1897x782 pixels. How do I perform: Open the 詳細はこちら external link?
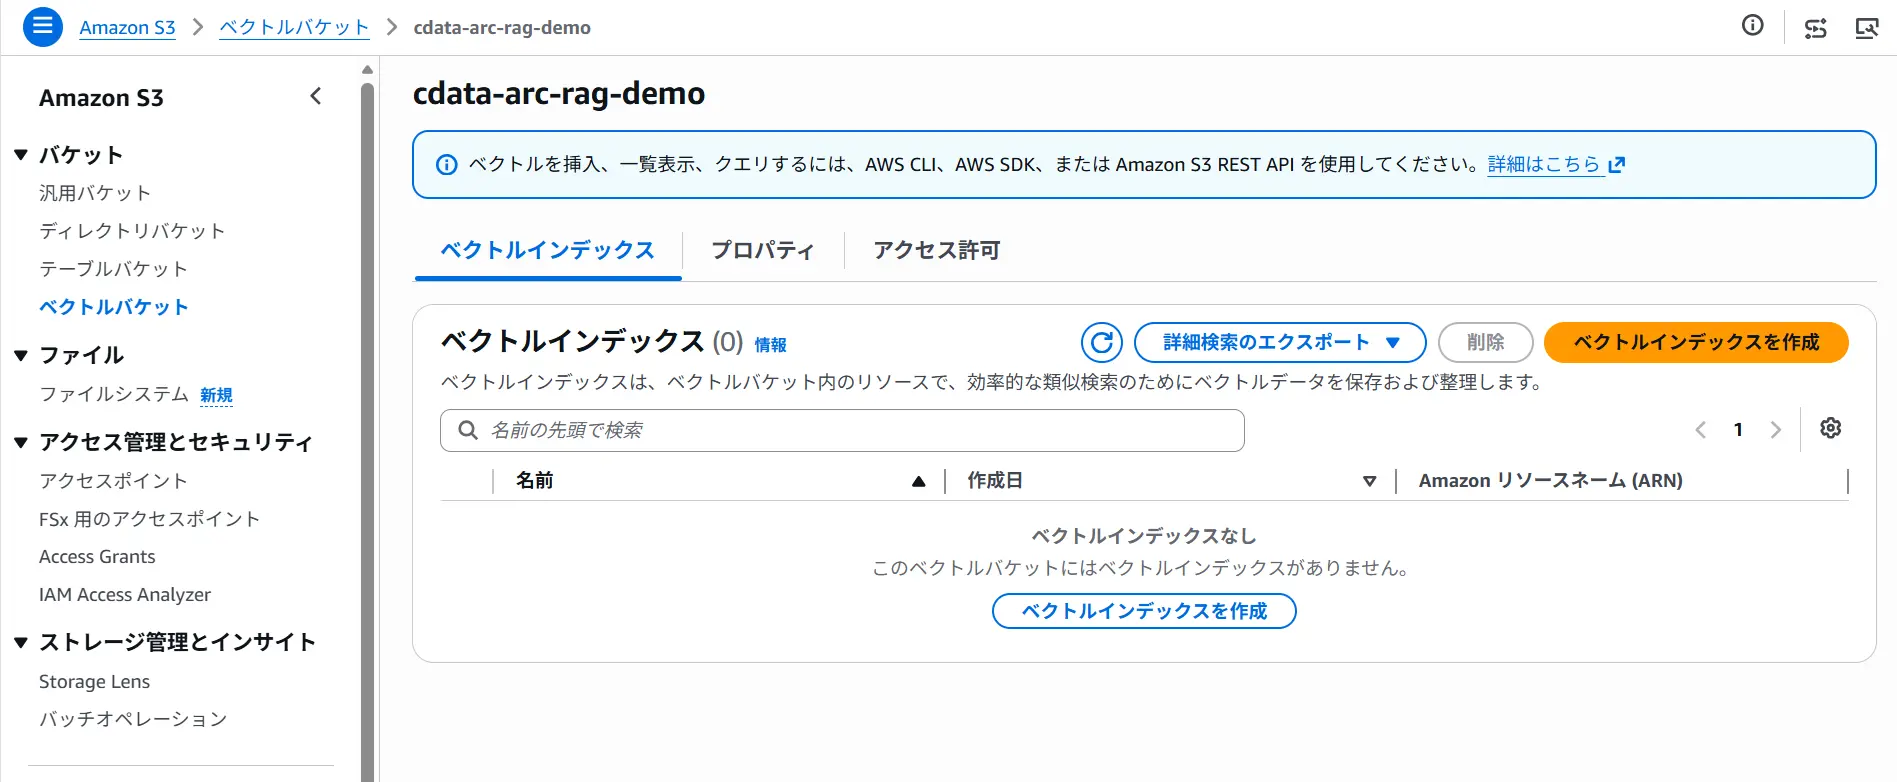point(1556,164)
